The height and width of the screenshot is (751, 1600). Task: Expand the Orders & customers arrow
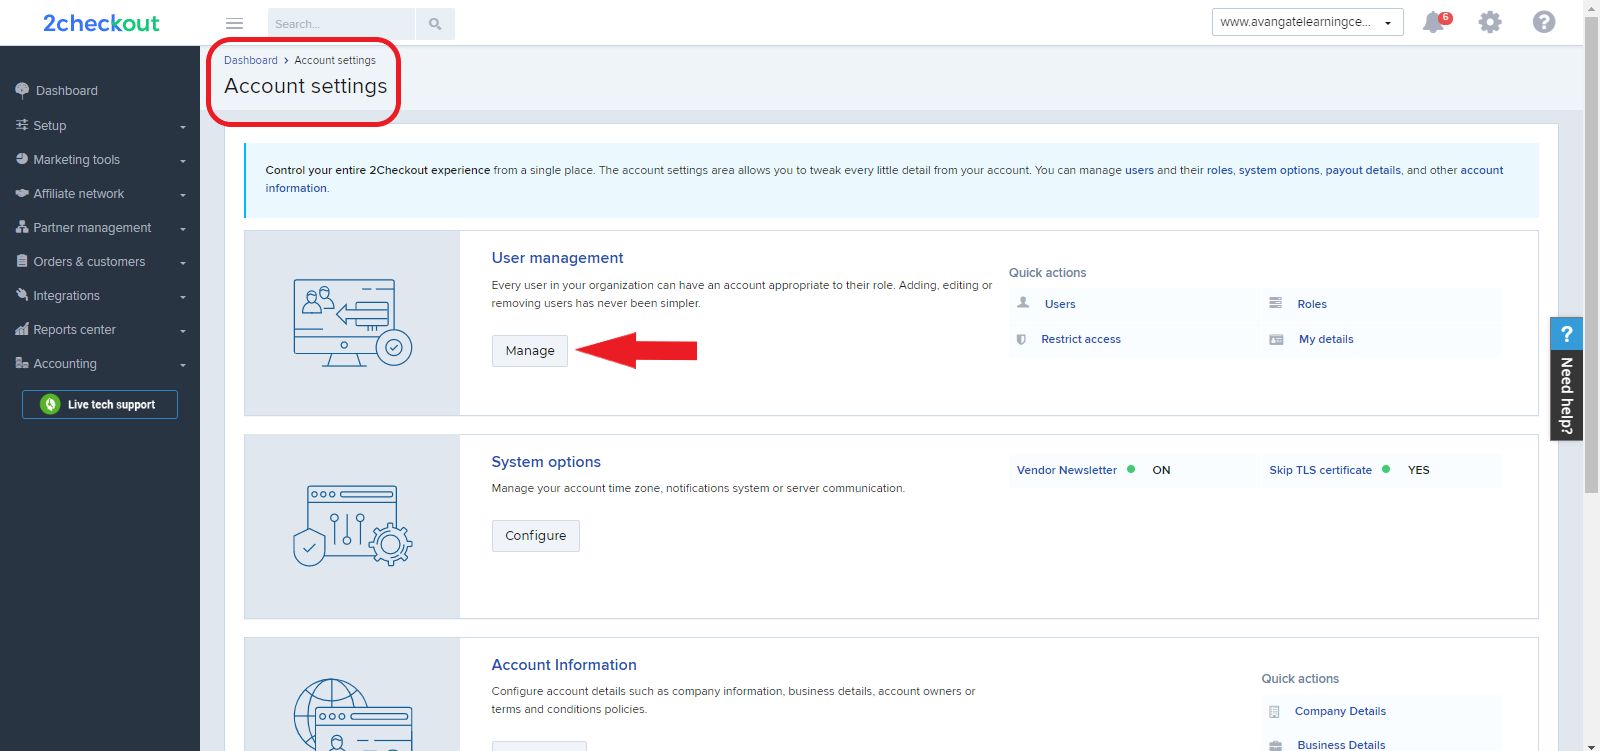(183, 263)
